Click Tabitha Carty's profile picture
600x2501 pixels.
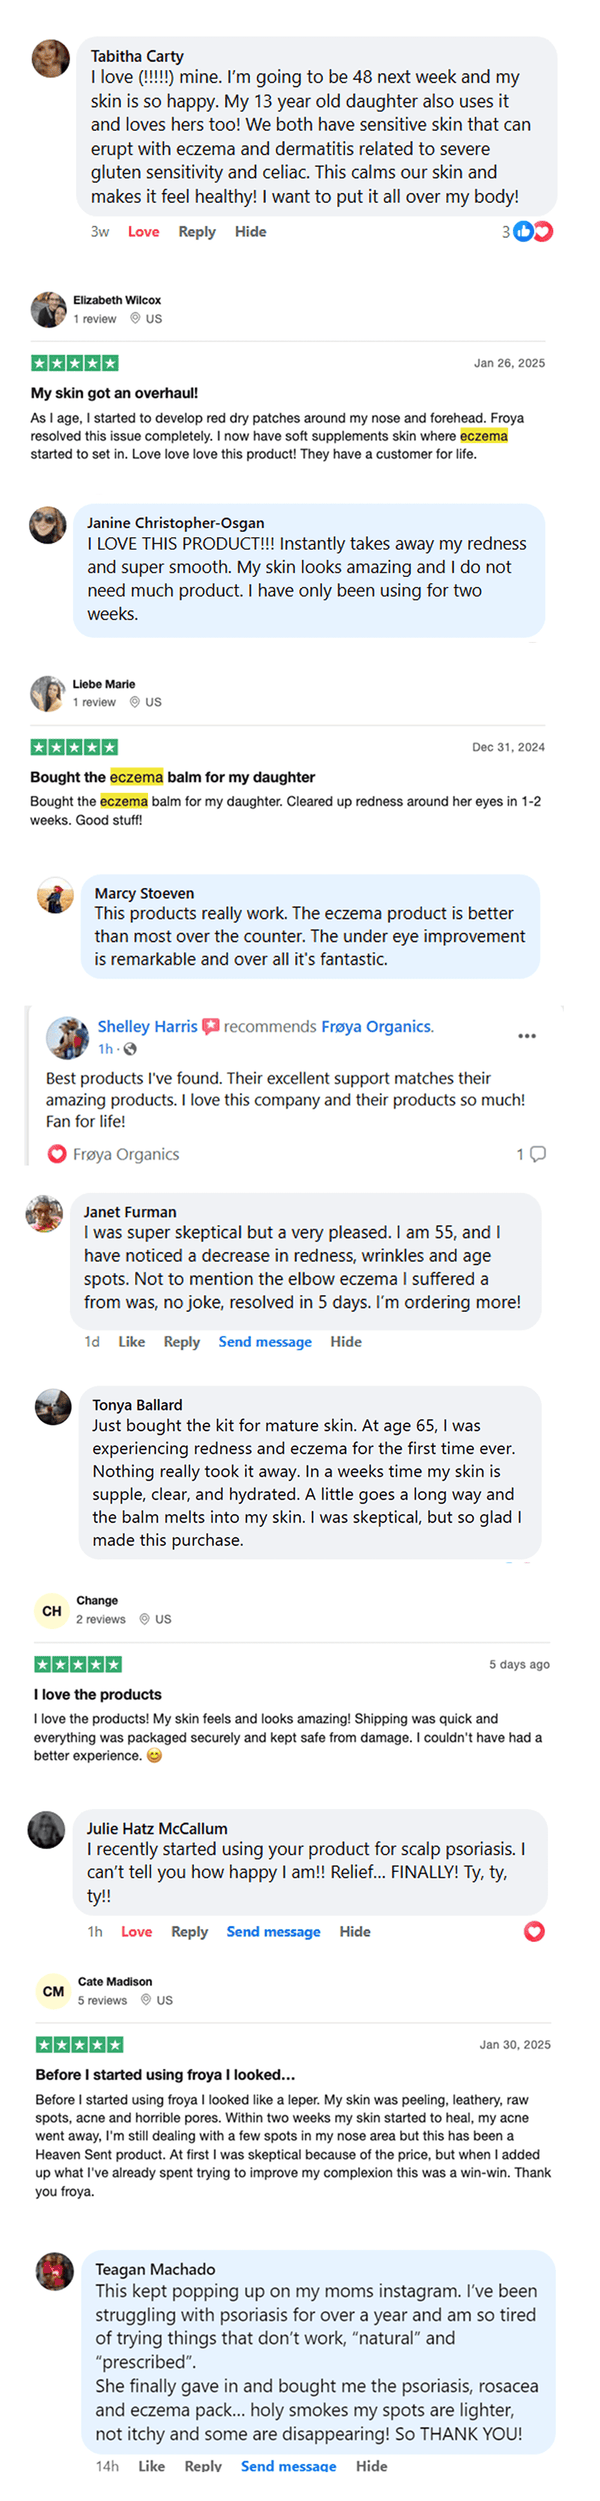pyautogui.click(x=50, y=58)
